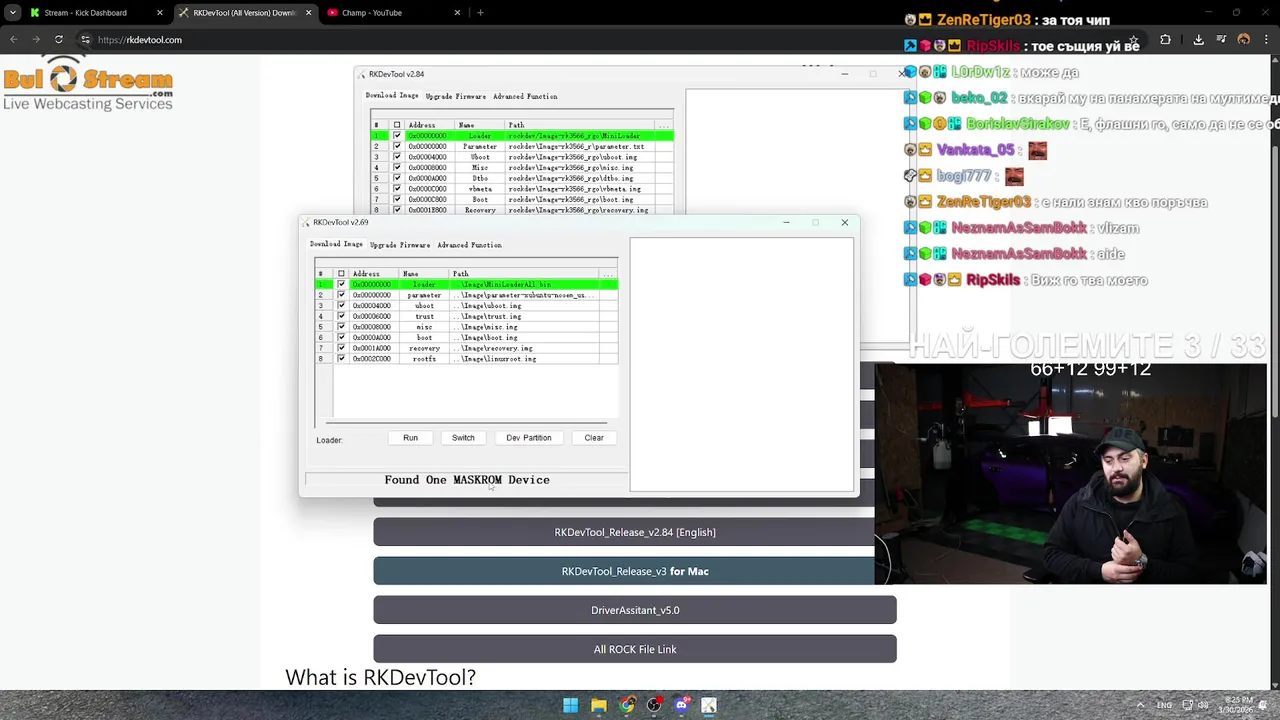The image size is (1280, 720).
Task: Open a new browser tab
Action: point(480,13)
